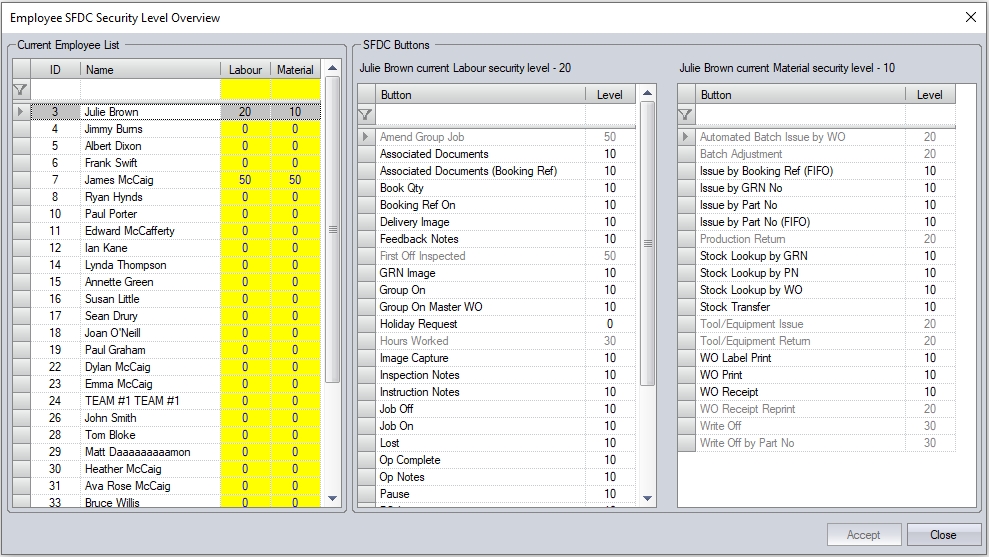Select the Holiday Request button row
Viewport: 989px width, 557px height.
(418, 324)
